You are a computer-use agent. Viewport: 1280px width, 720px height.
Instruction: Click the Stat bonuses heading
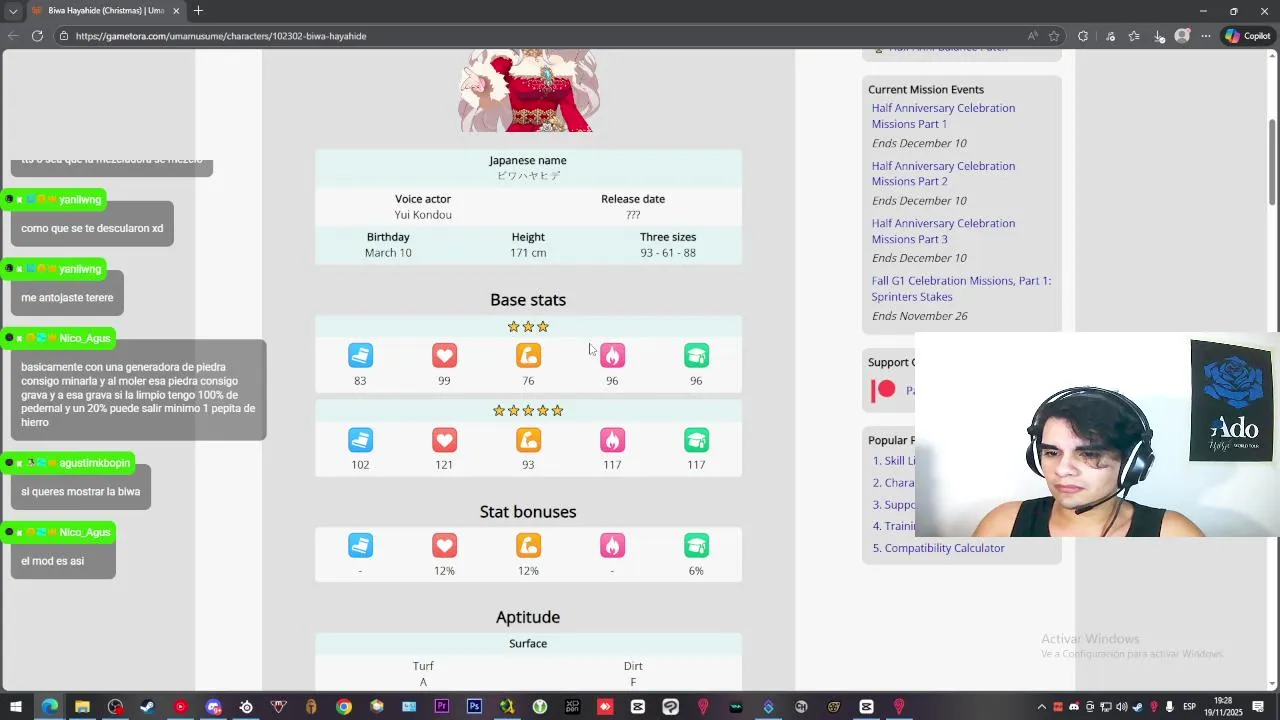528,512
